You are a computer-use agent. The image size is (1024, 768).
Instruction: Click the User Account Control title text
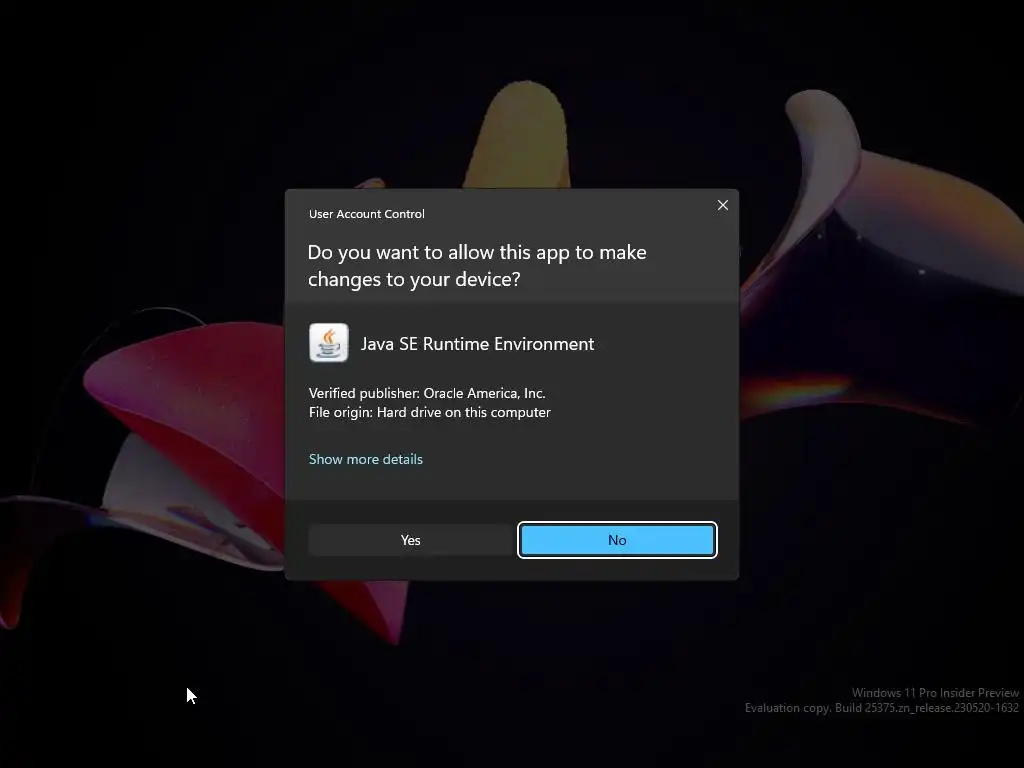tap(366, 214)
